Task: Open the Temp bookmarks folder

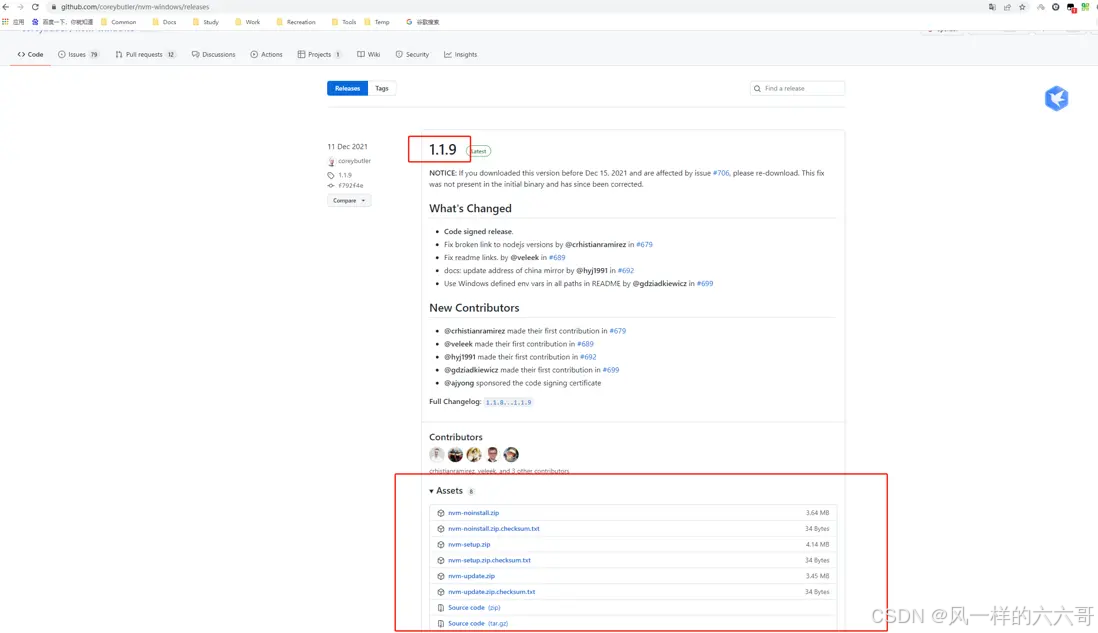Action: (377, 22)
